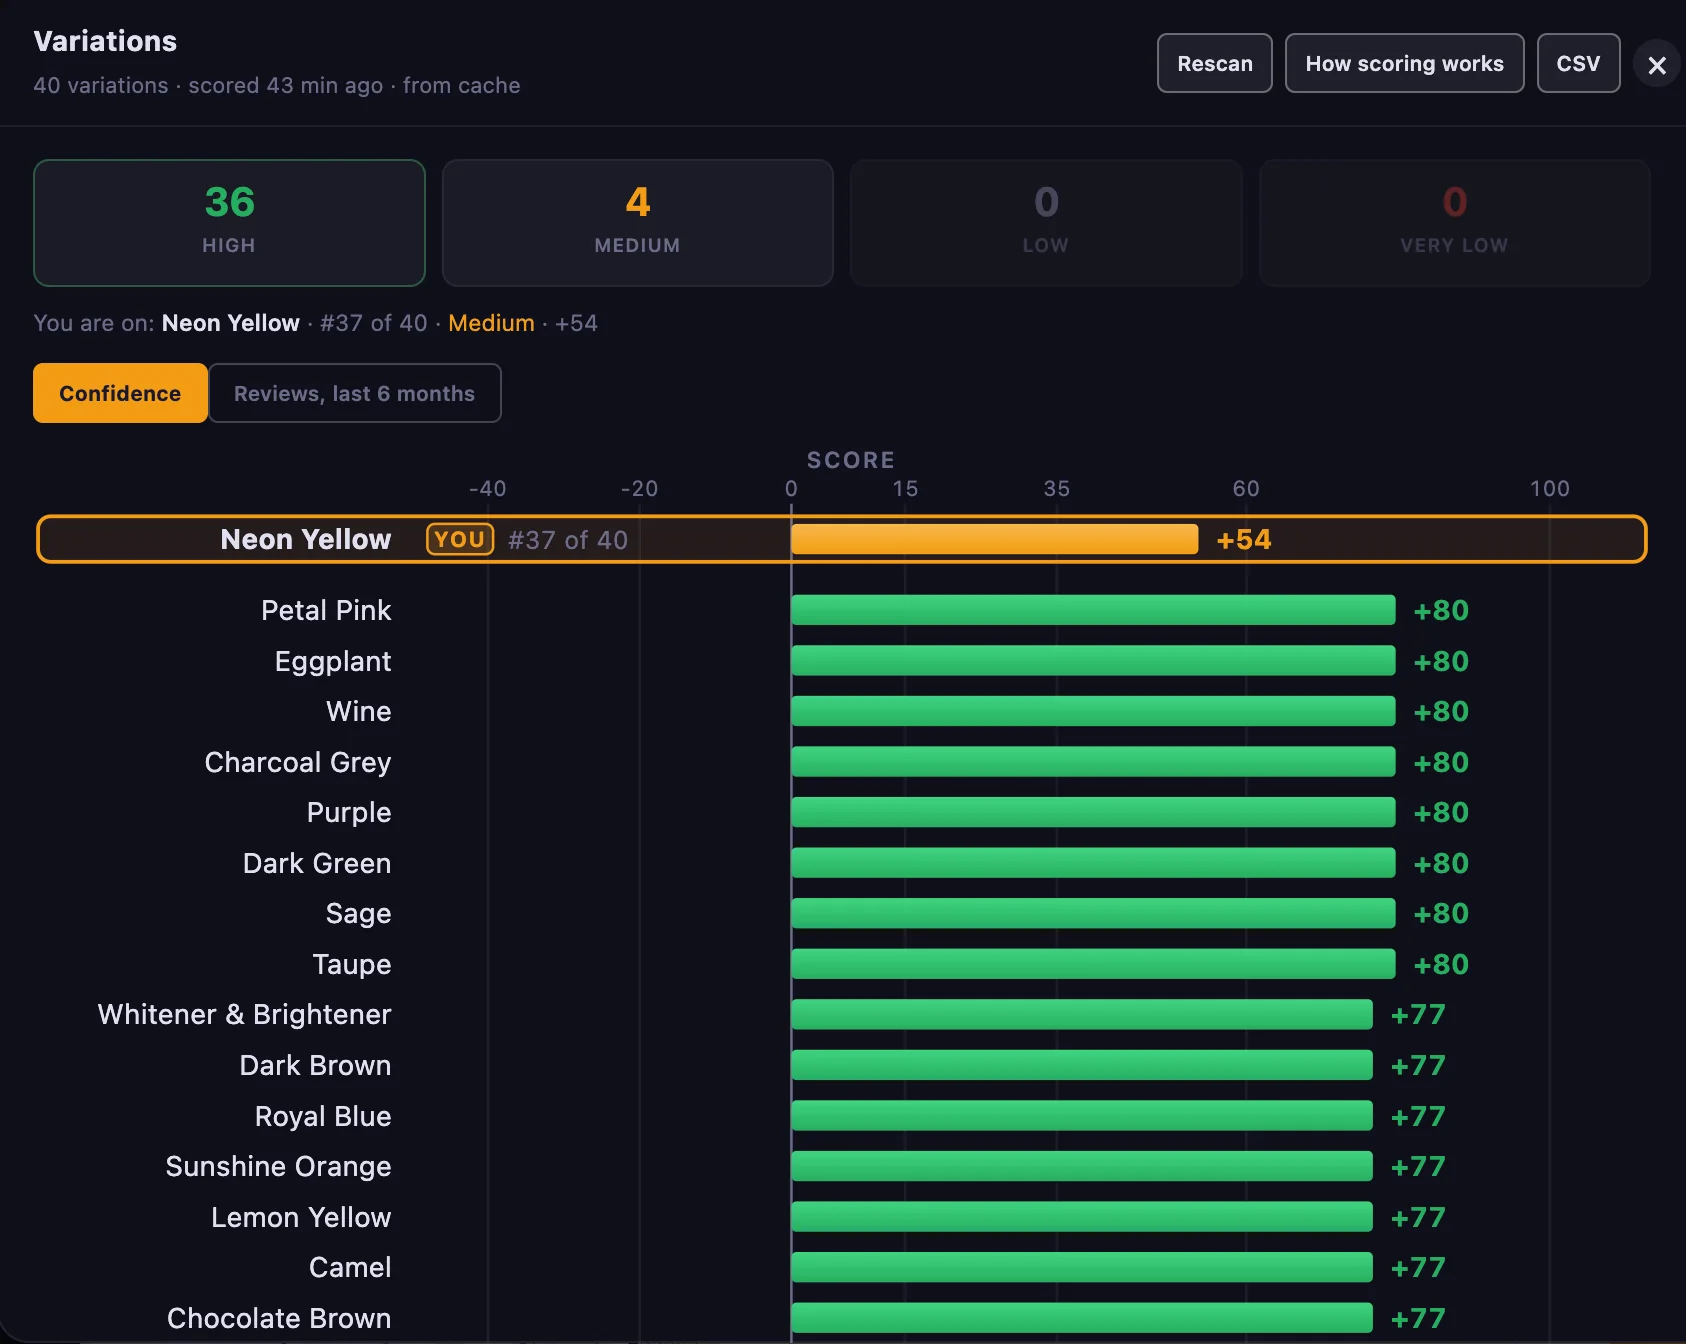Screen dimensions: 1686x1344
Task: Select the Petal Pink variation label
Action: 326,610
